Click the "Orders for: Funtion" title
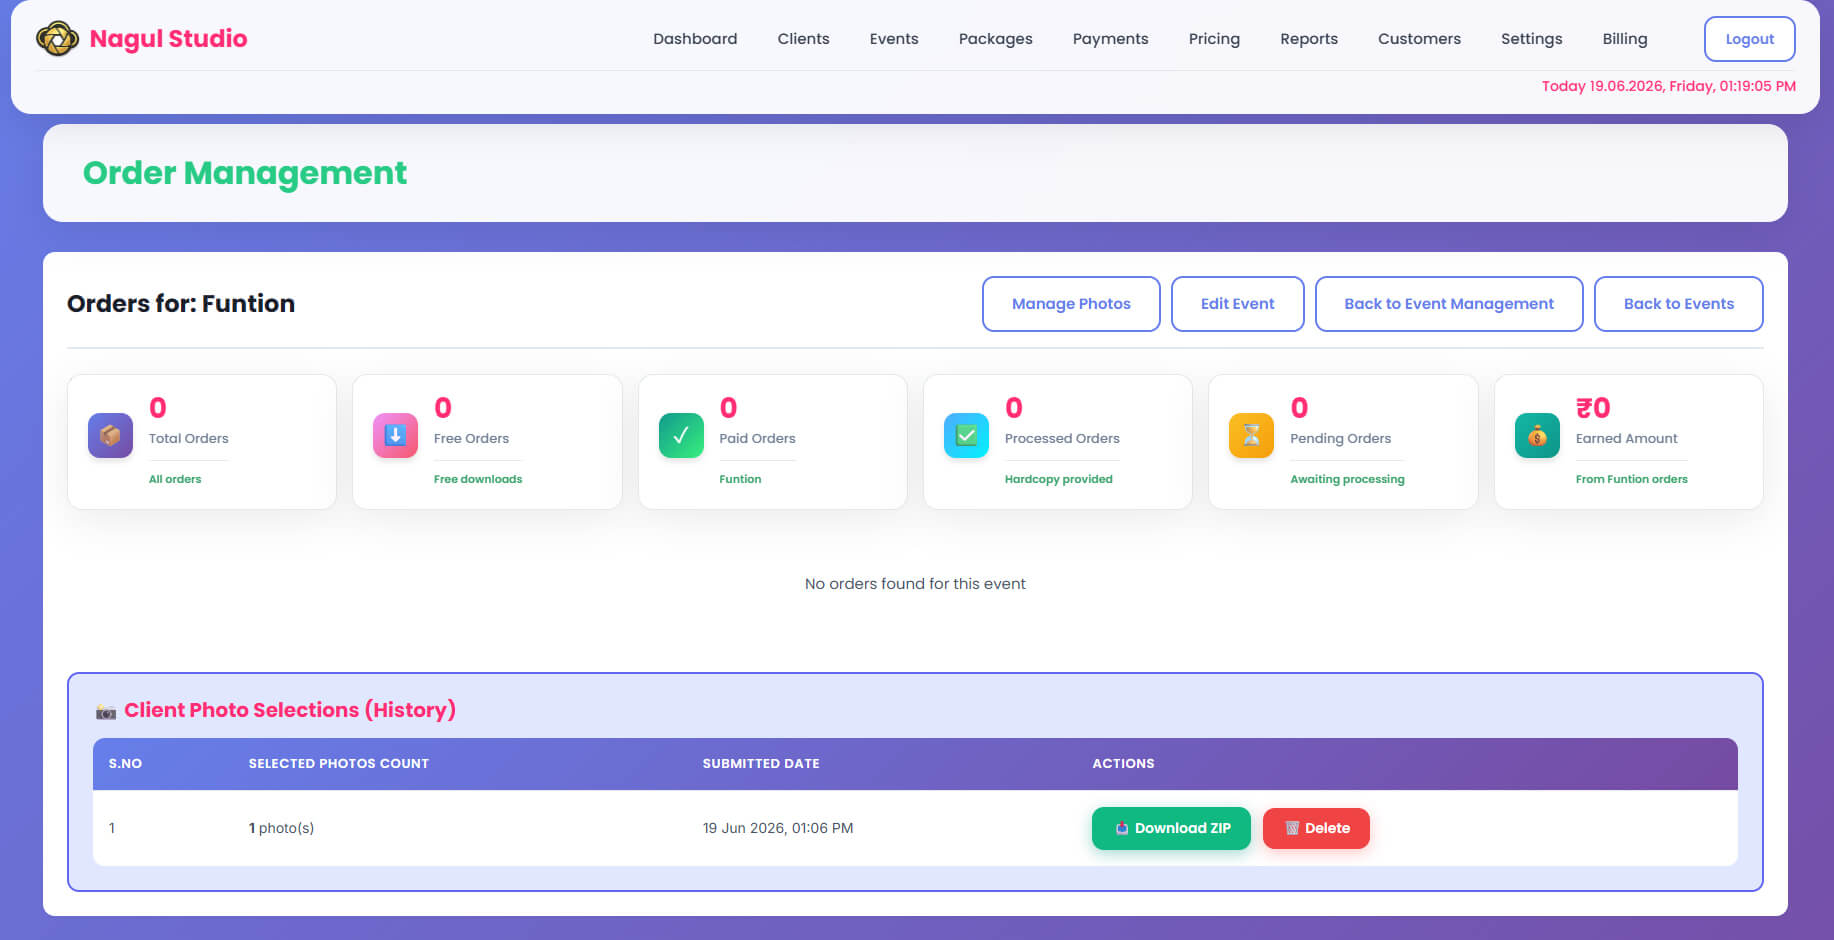The image size is (1834, 940). 181,304
